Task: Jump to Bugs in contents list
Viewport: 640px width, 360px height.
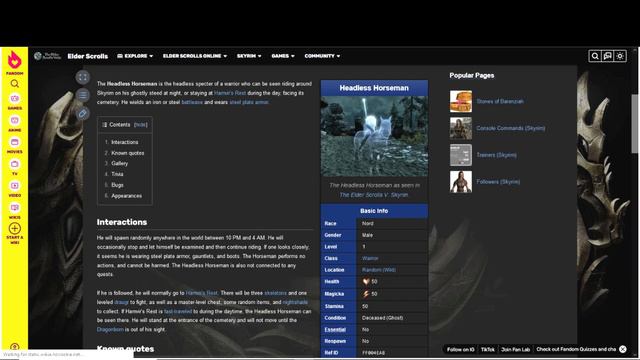Action: coord(117,185)
